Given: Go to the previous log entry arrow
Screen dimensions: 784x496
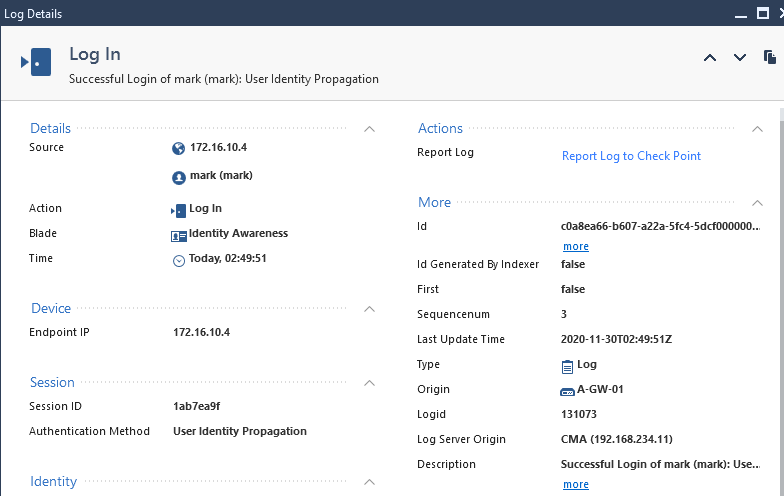Looking at the screenshot, I should pyautogui.click(x=710, y=58).
